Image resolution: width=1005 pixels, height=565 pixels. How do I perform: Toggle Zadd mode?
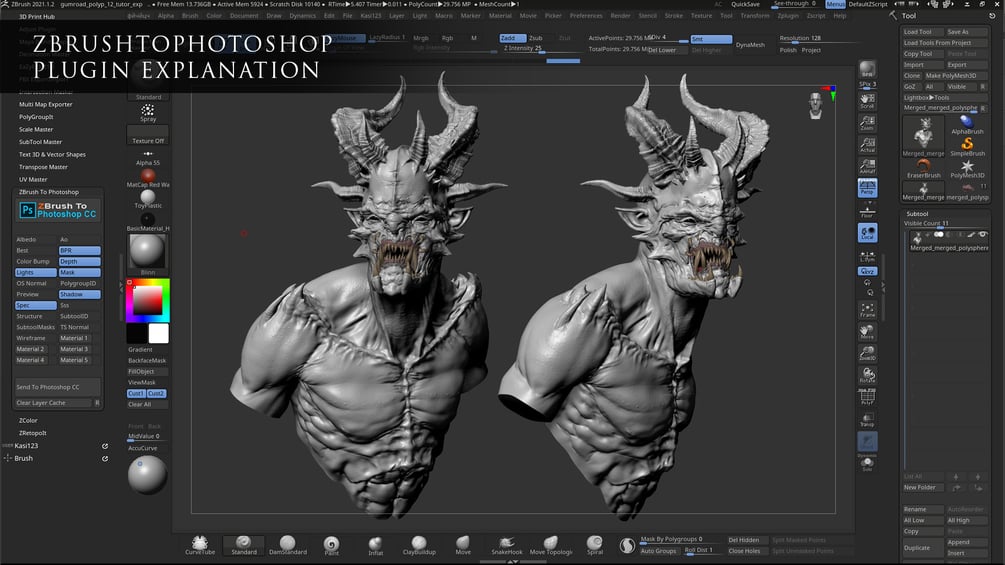(x=512, y=38)
